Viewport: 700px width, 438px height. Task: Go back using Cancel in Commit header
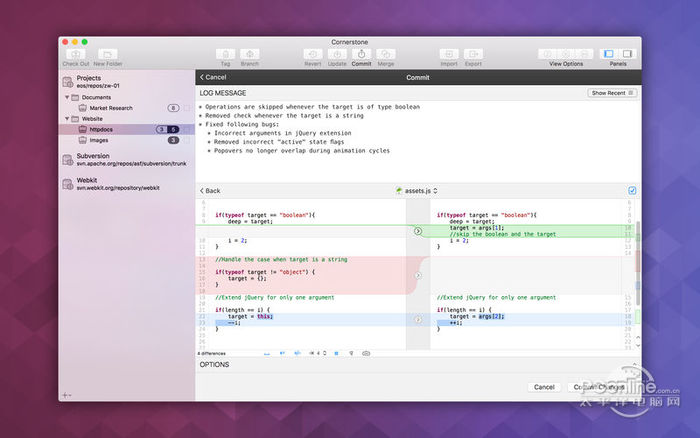tap(213, 77)
